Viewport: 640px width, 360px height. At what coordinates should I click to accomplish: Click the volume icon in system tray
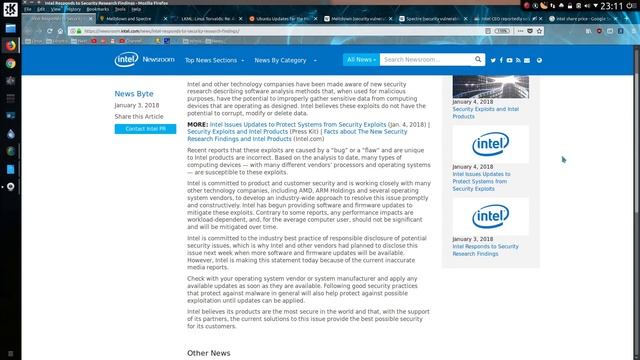click(x=587, y=6)
